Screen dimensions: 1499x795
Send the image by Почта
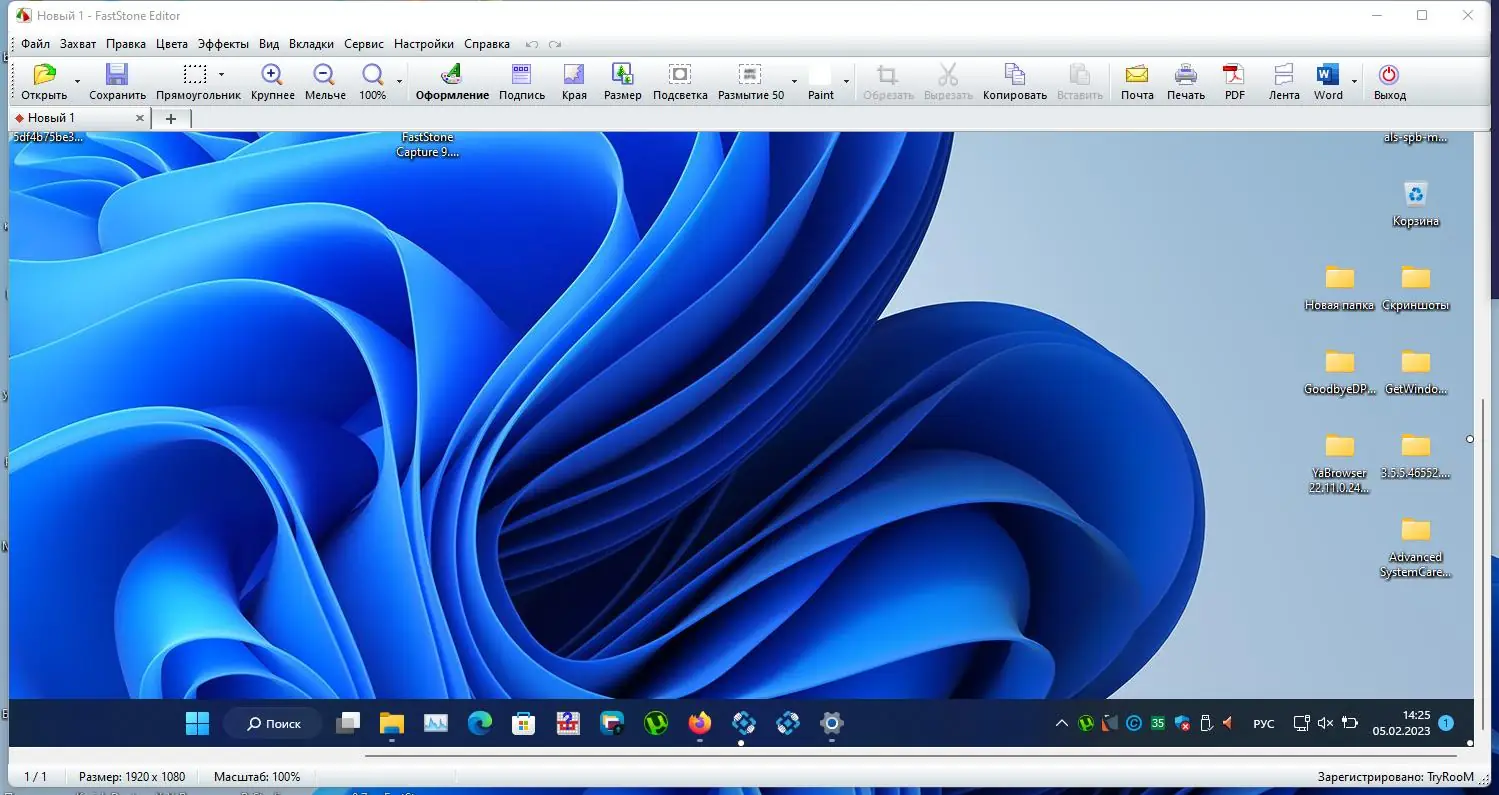[1137, 75]
